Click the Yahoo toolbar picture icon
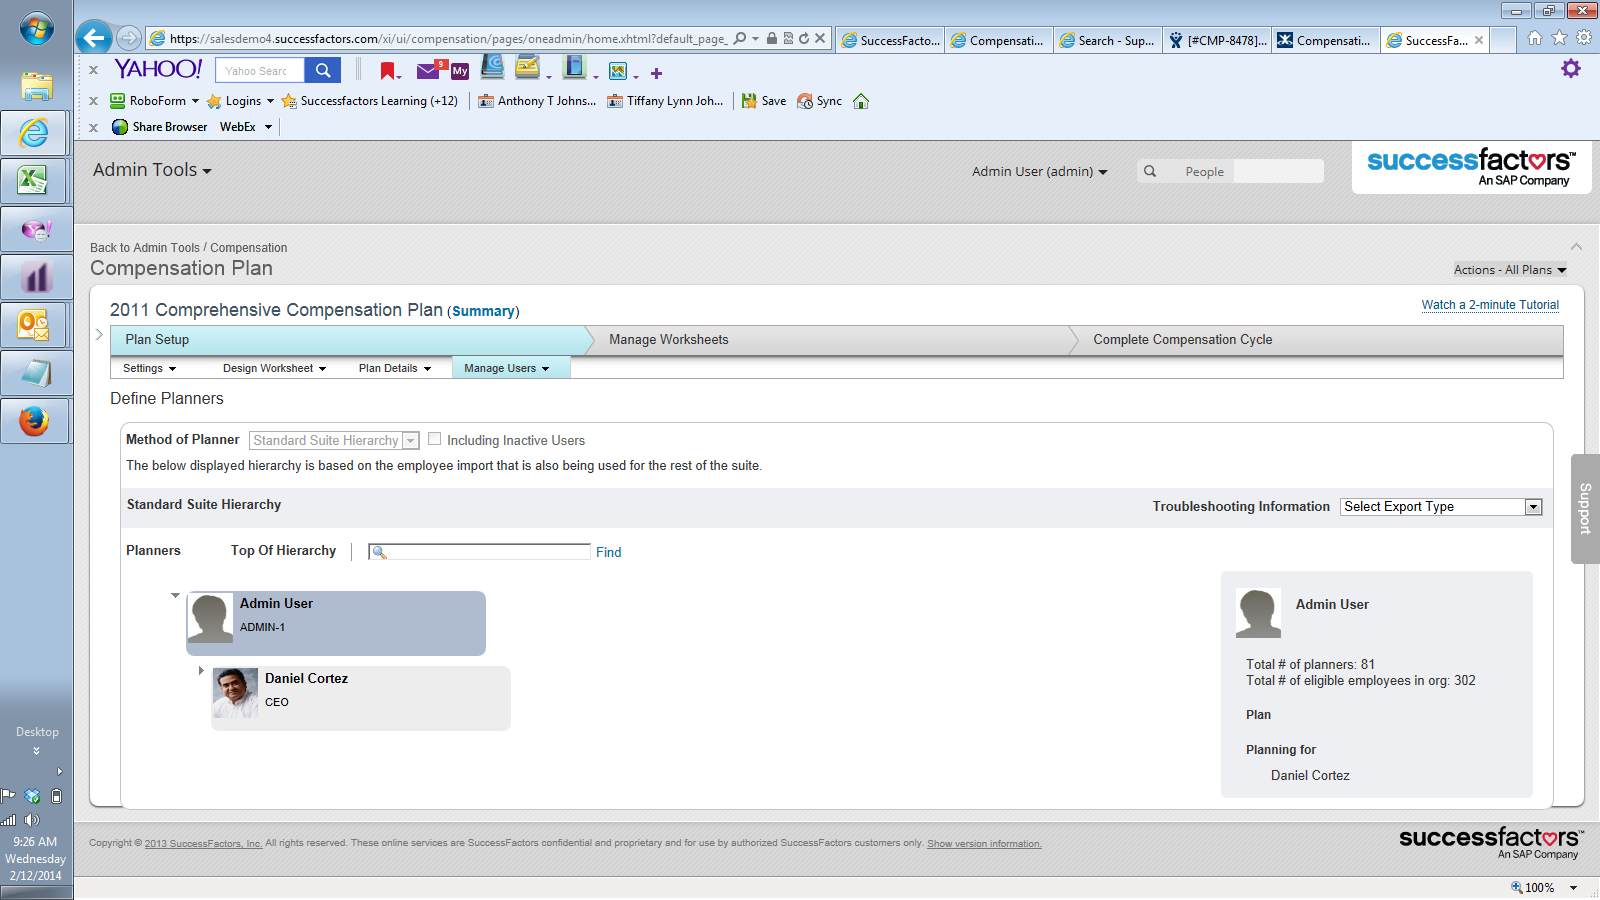Image resolution: width=1600 pixels, height=900 pixels. [x=618, y=71]
